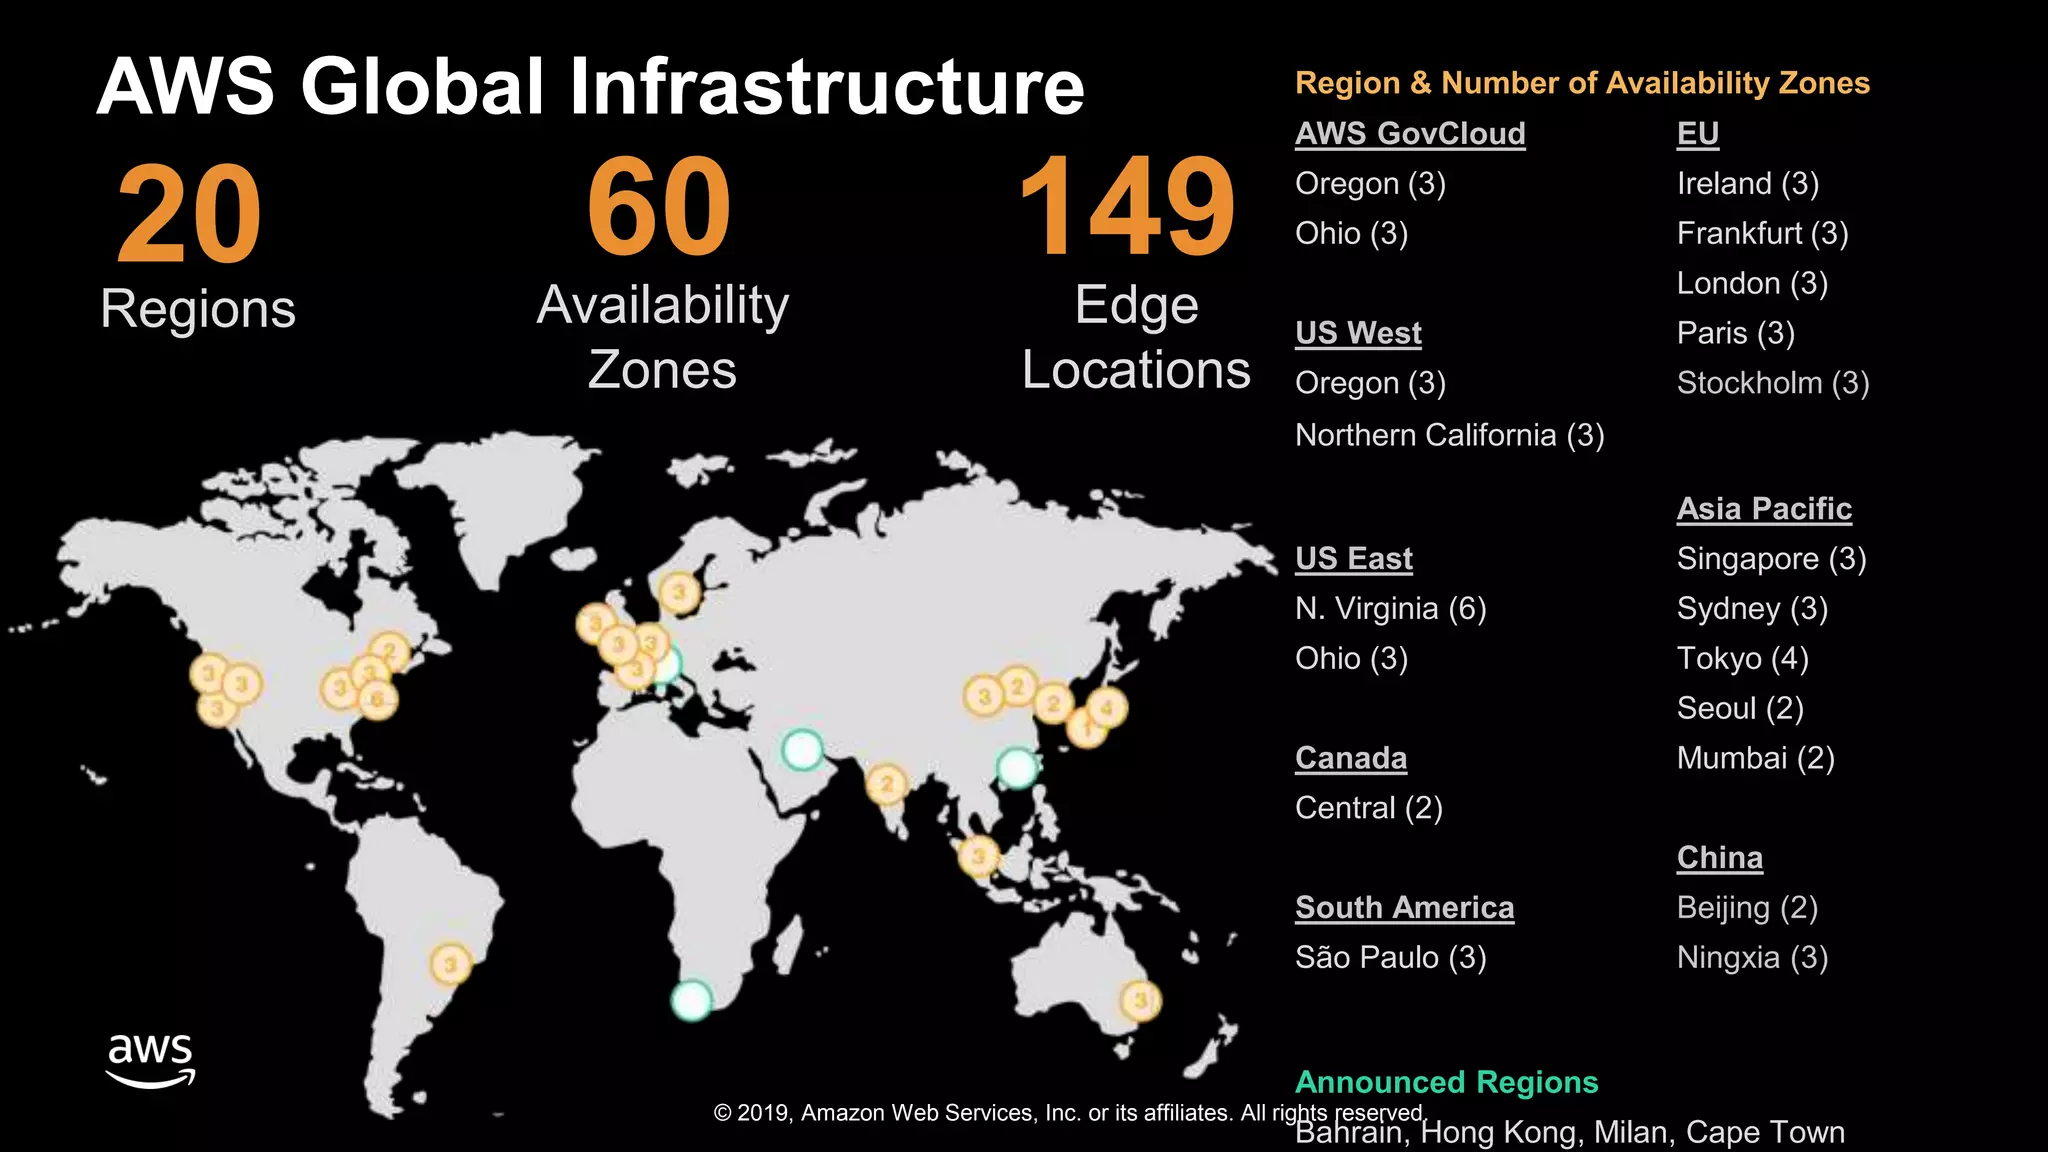Viewport: 2048px width, 1152px height.
Task: Click Beijing (2)
Action: coord(1747,908)
